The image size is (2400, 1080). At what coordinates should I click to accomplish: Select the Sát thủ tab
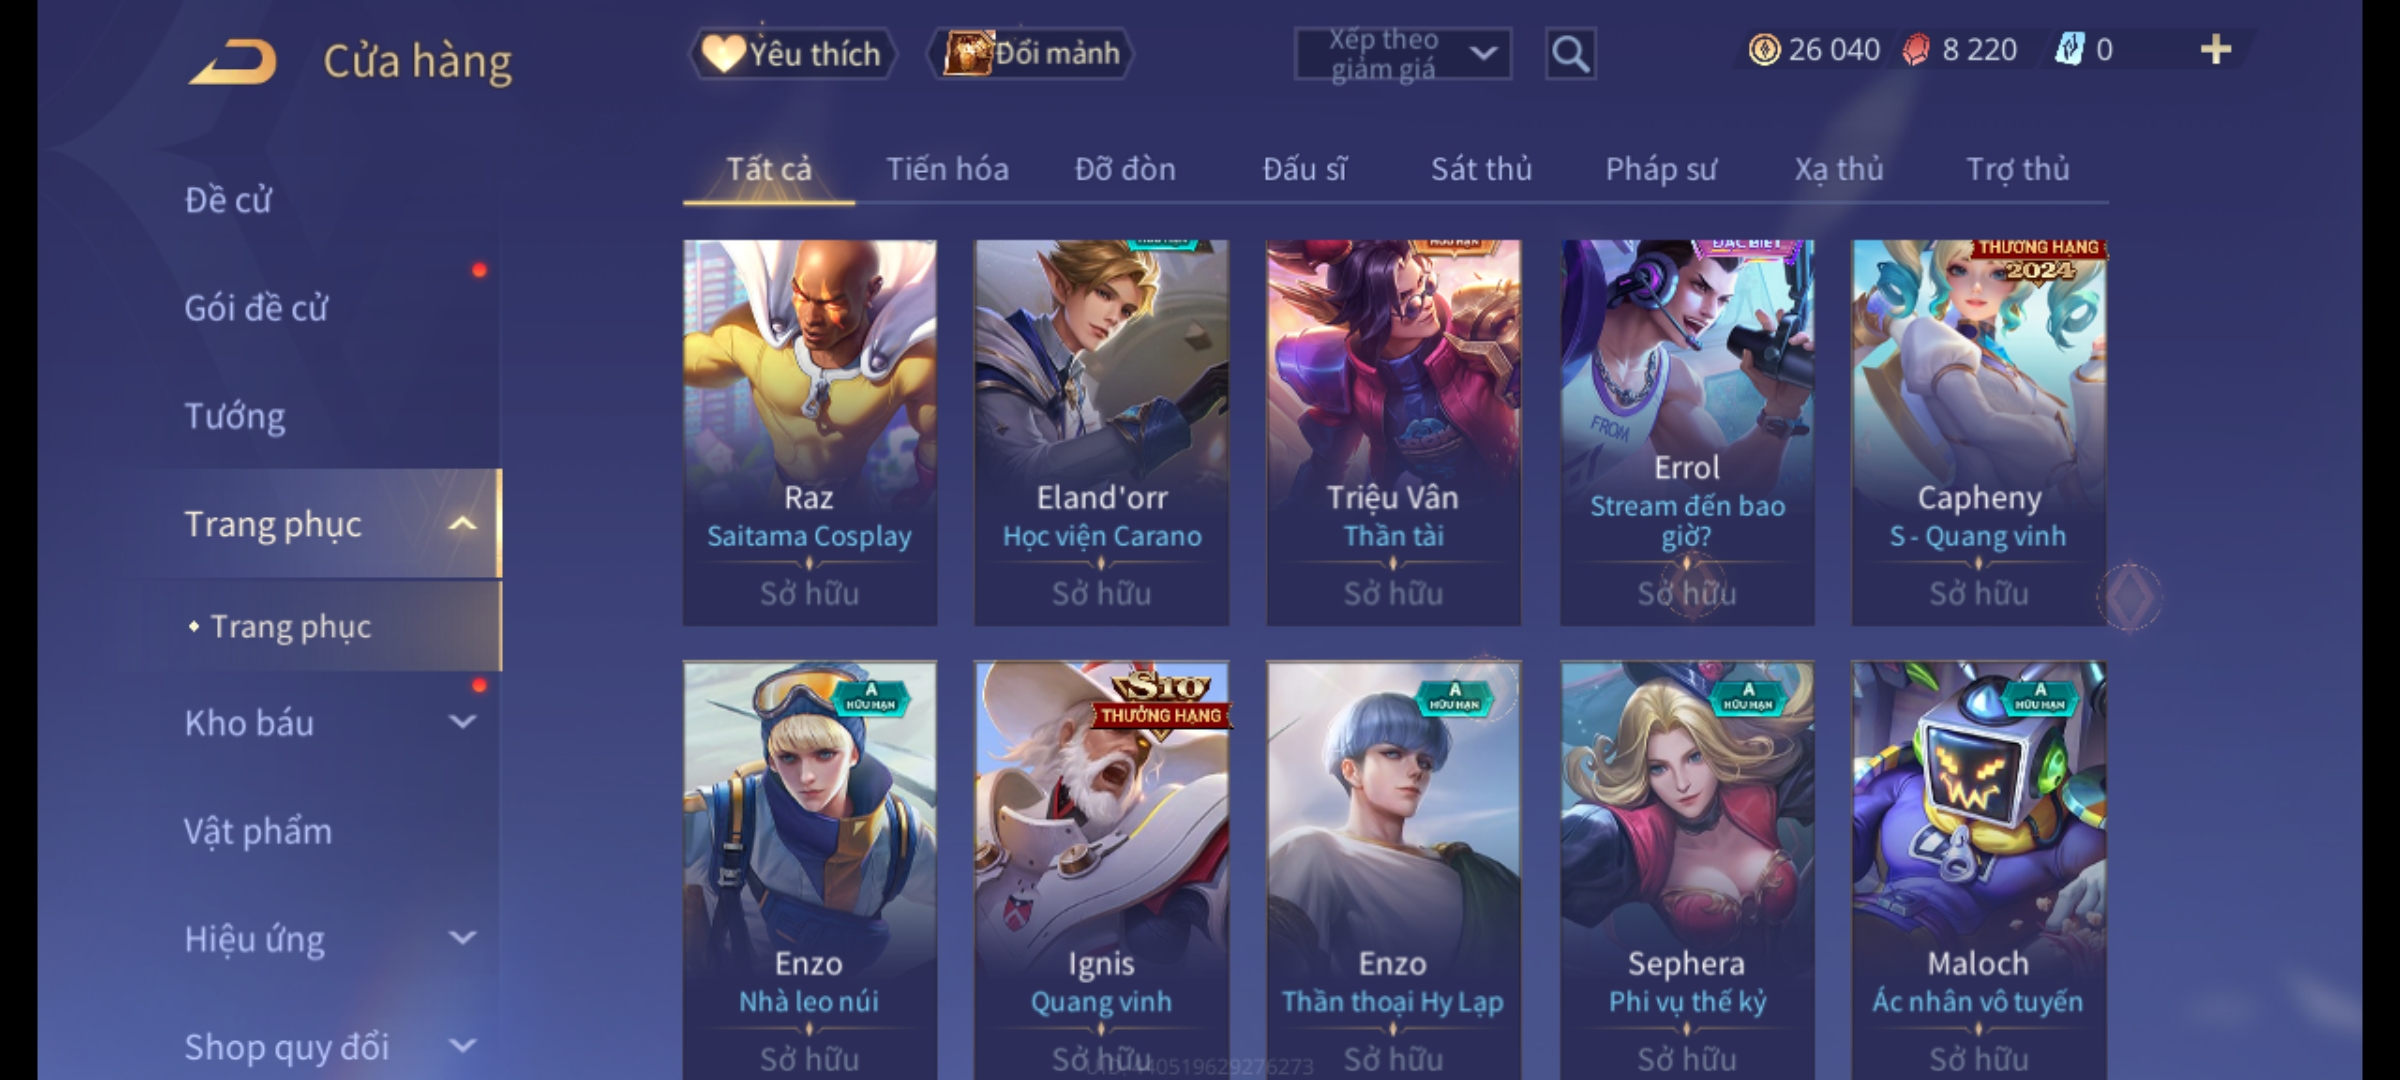click(x=1481, y=169)
